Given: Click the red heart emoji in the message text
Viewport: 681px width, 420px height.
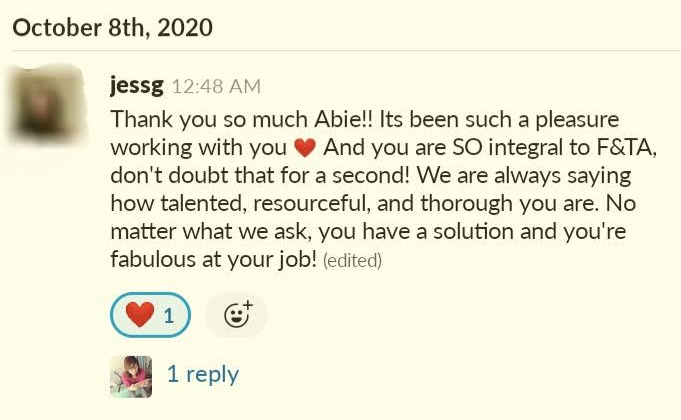Looking at the screenshot, I should [306, 148].
